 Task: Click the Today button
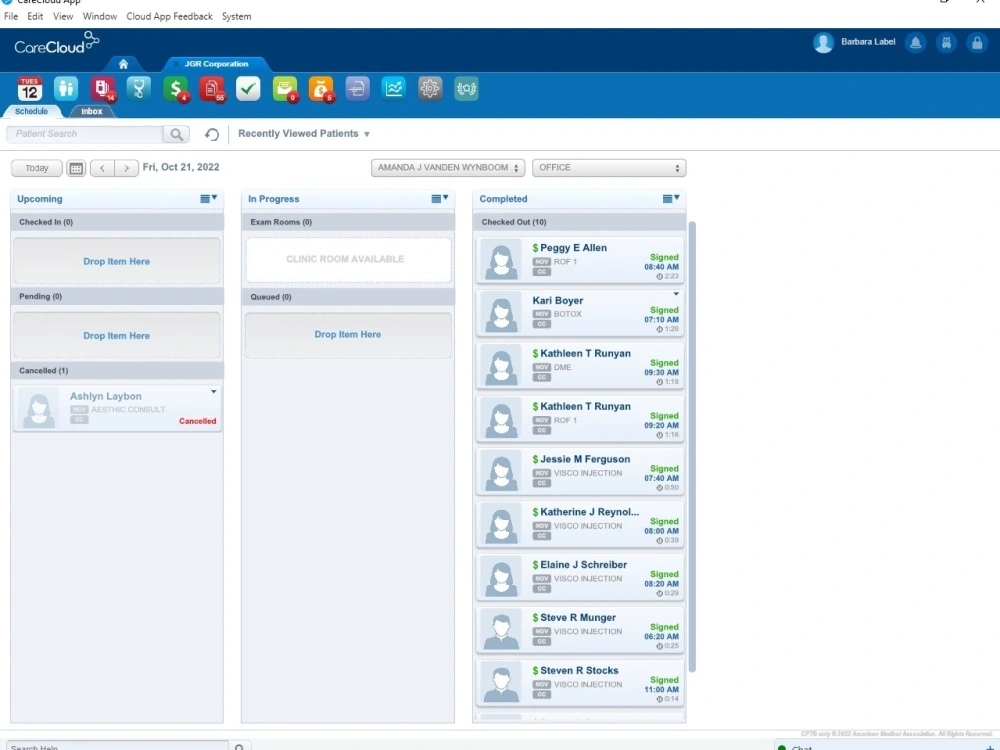(x=36, y=168)
